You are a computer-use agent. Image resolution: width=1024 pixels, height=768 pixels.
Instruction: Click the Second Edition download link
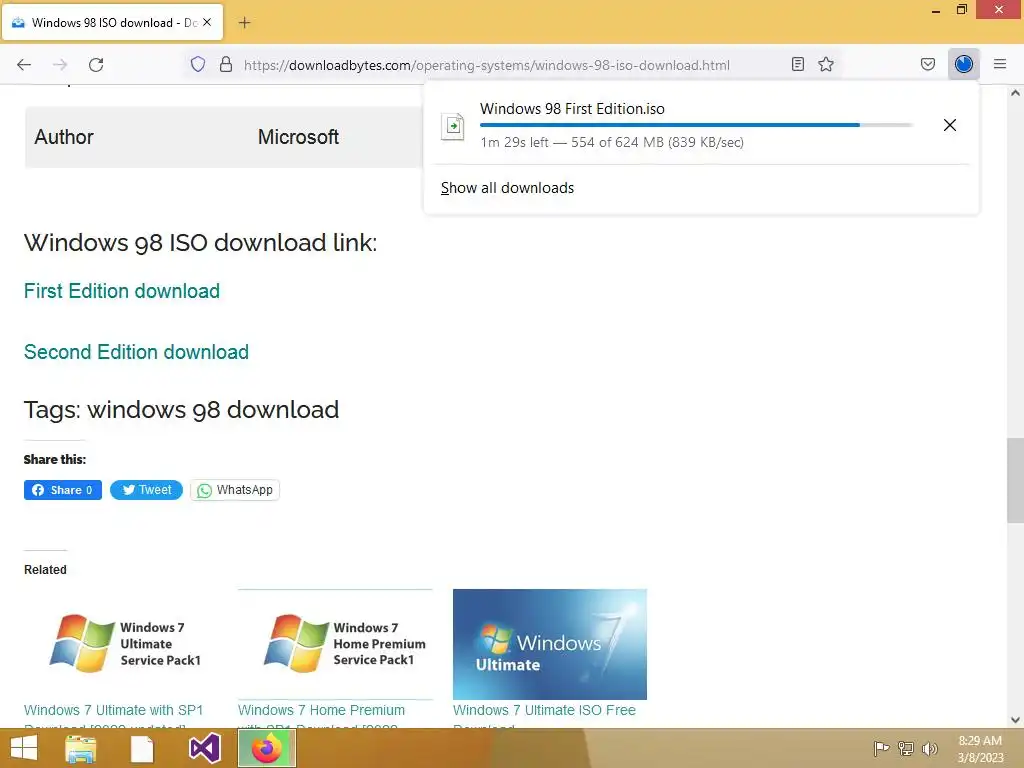(x=136, y=352)
